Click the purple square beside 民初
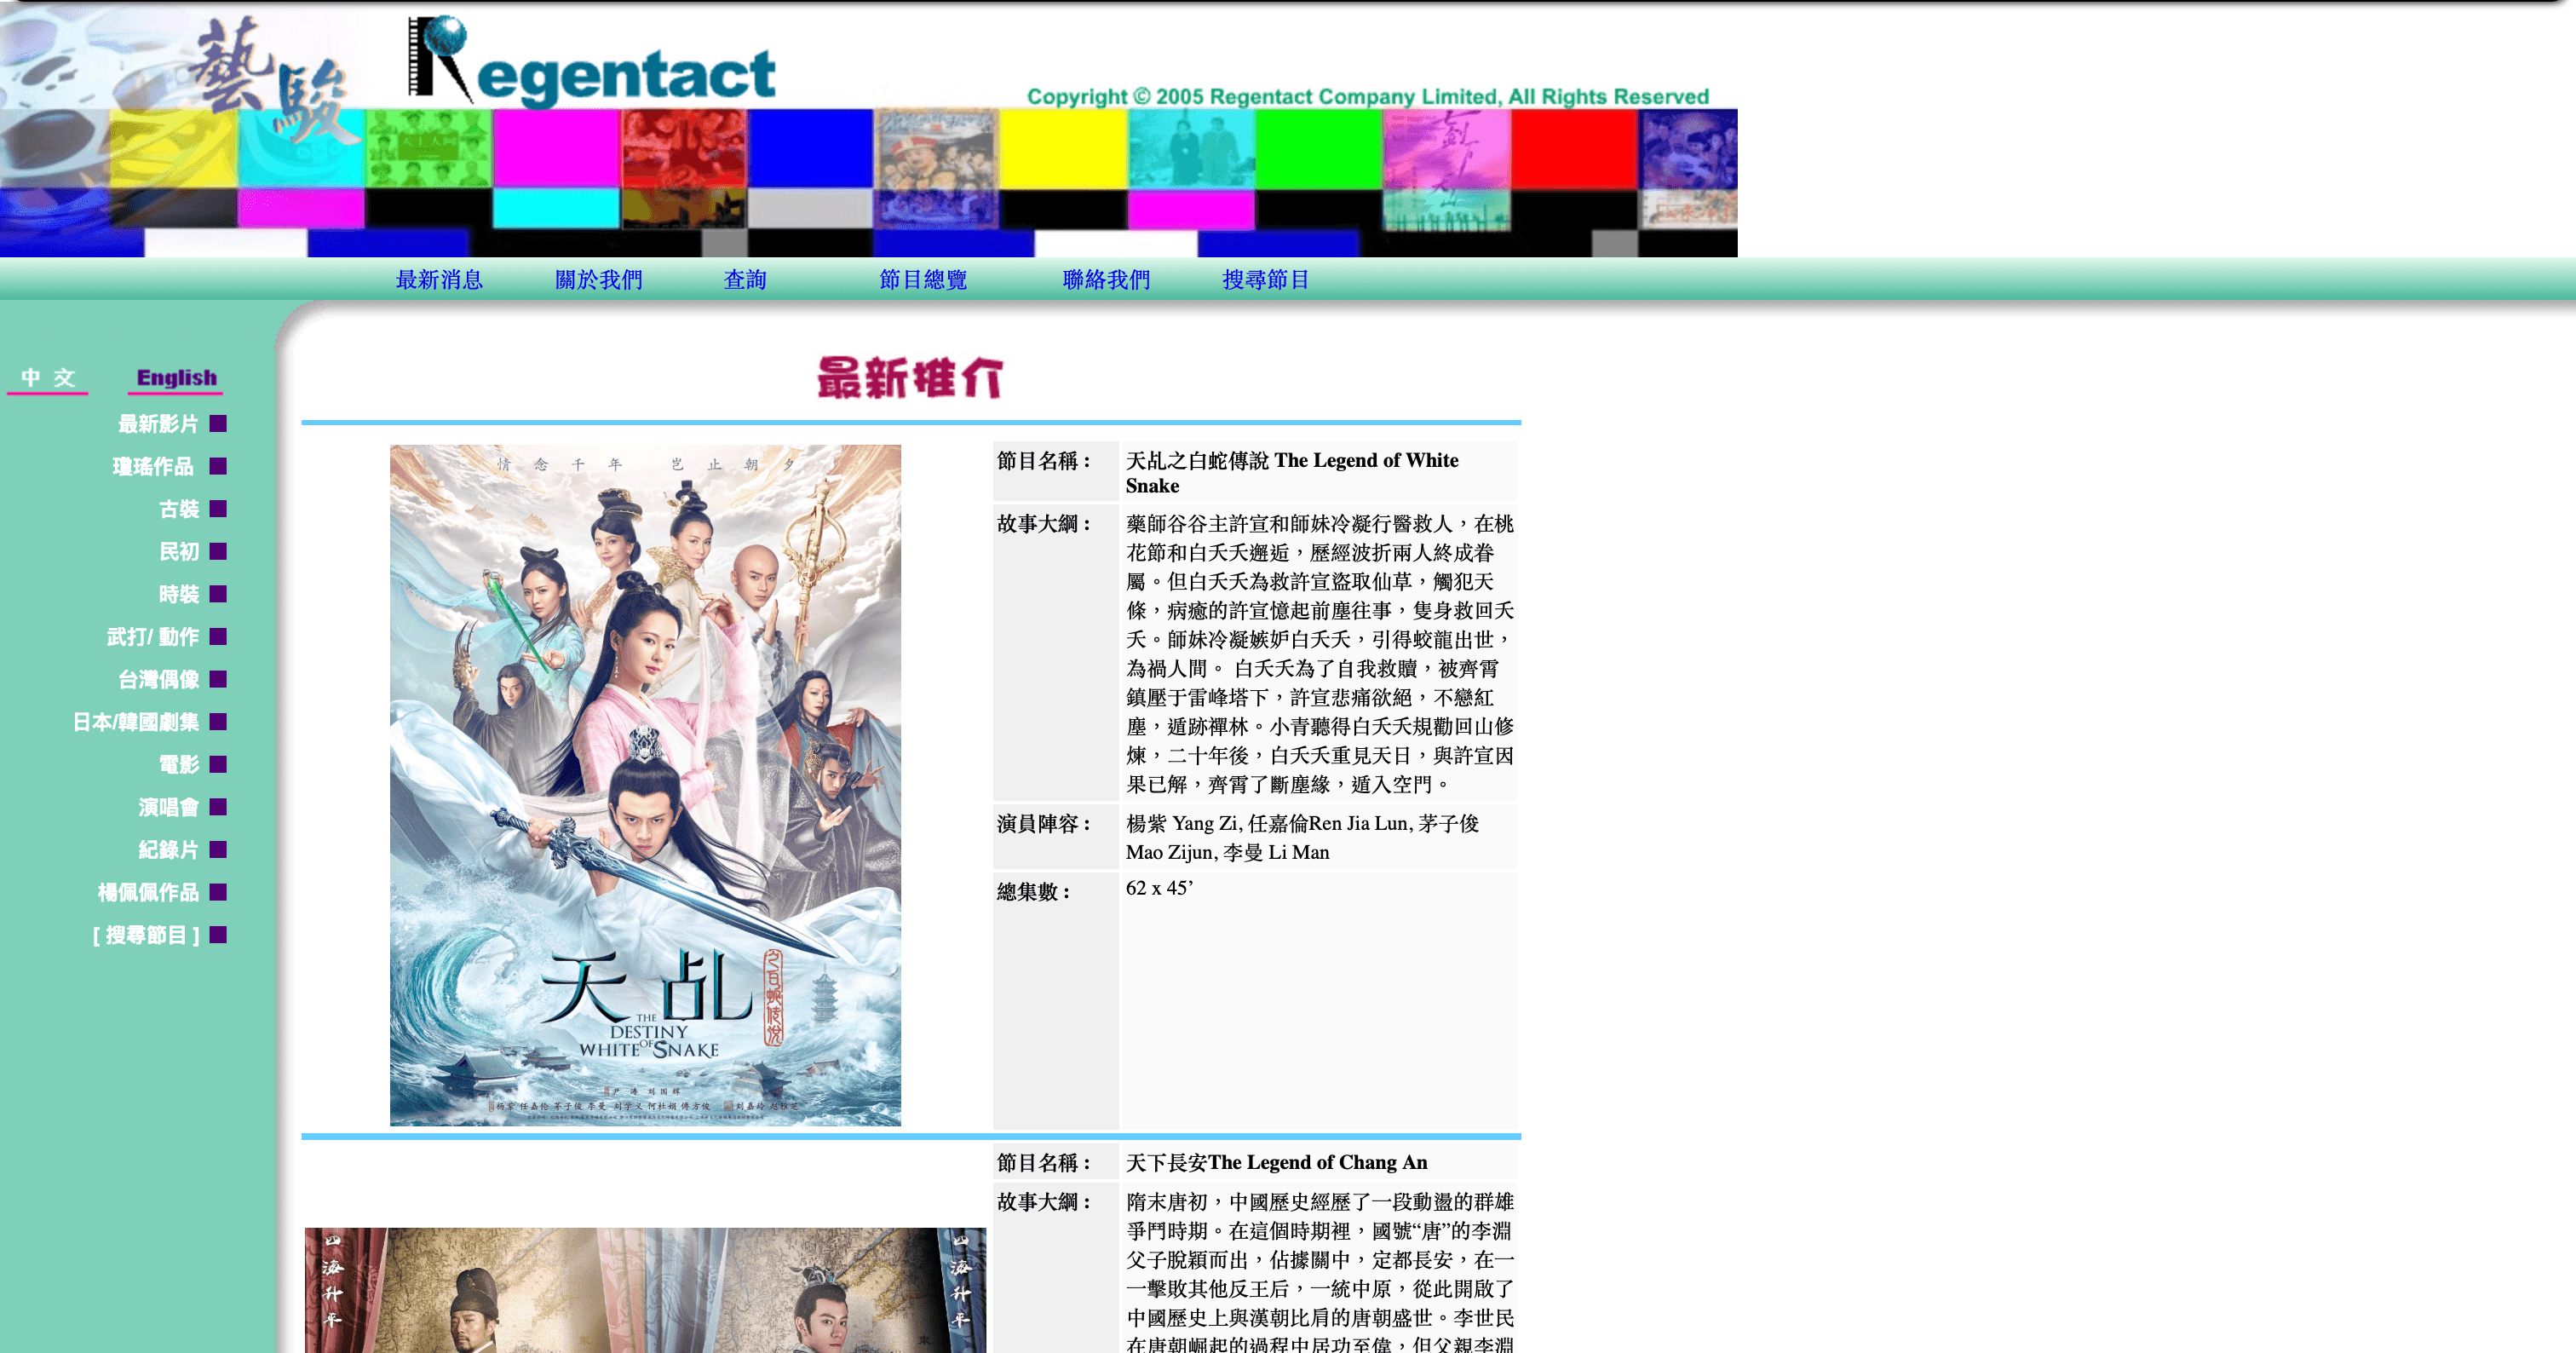 tap(219, 551)
